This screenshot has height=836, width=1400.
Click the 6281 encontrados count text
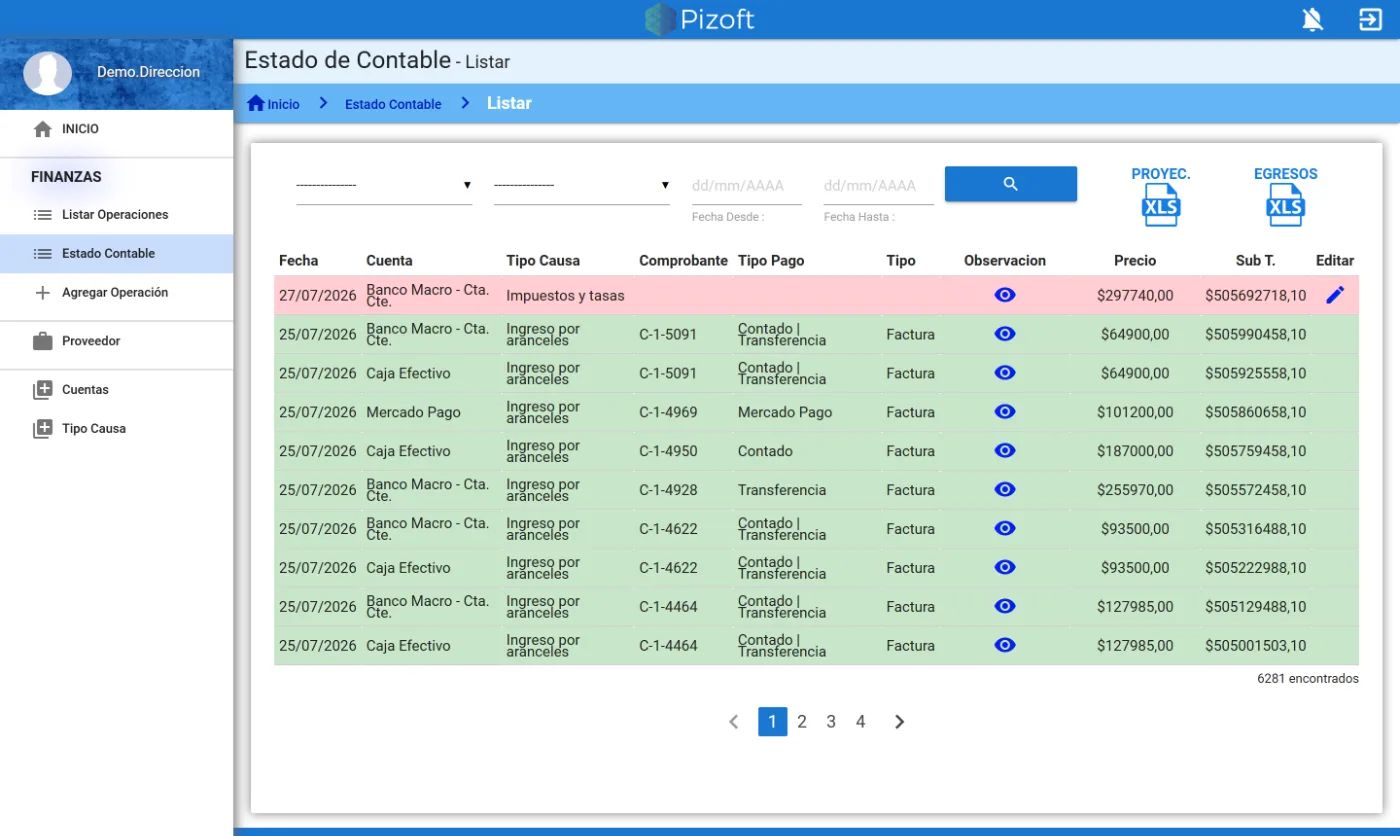pos(1308,679)
